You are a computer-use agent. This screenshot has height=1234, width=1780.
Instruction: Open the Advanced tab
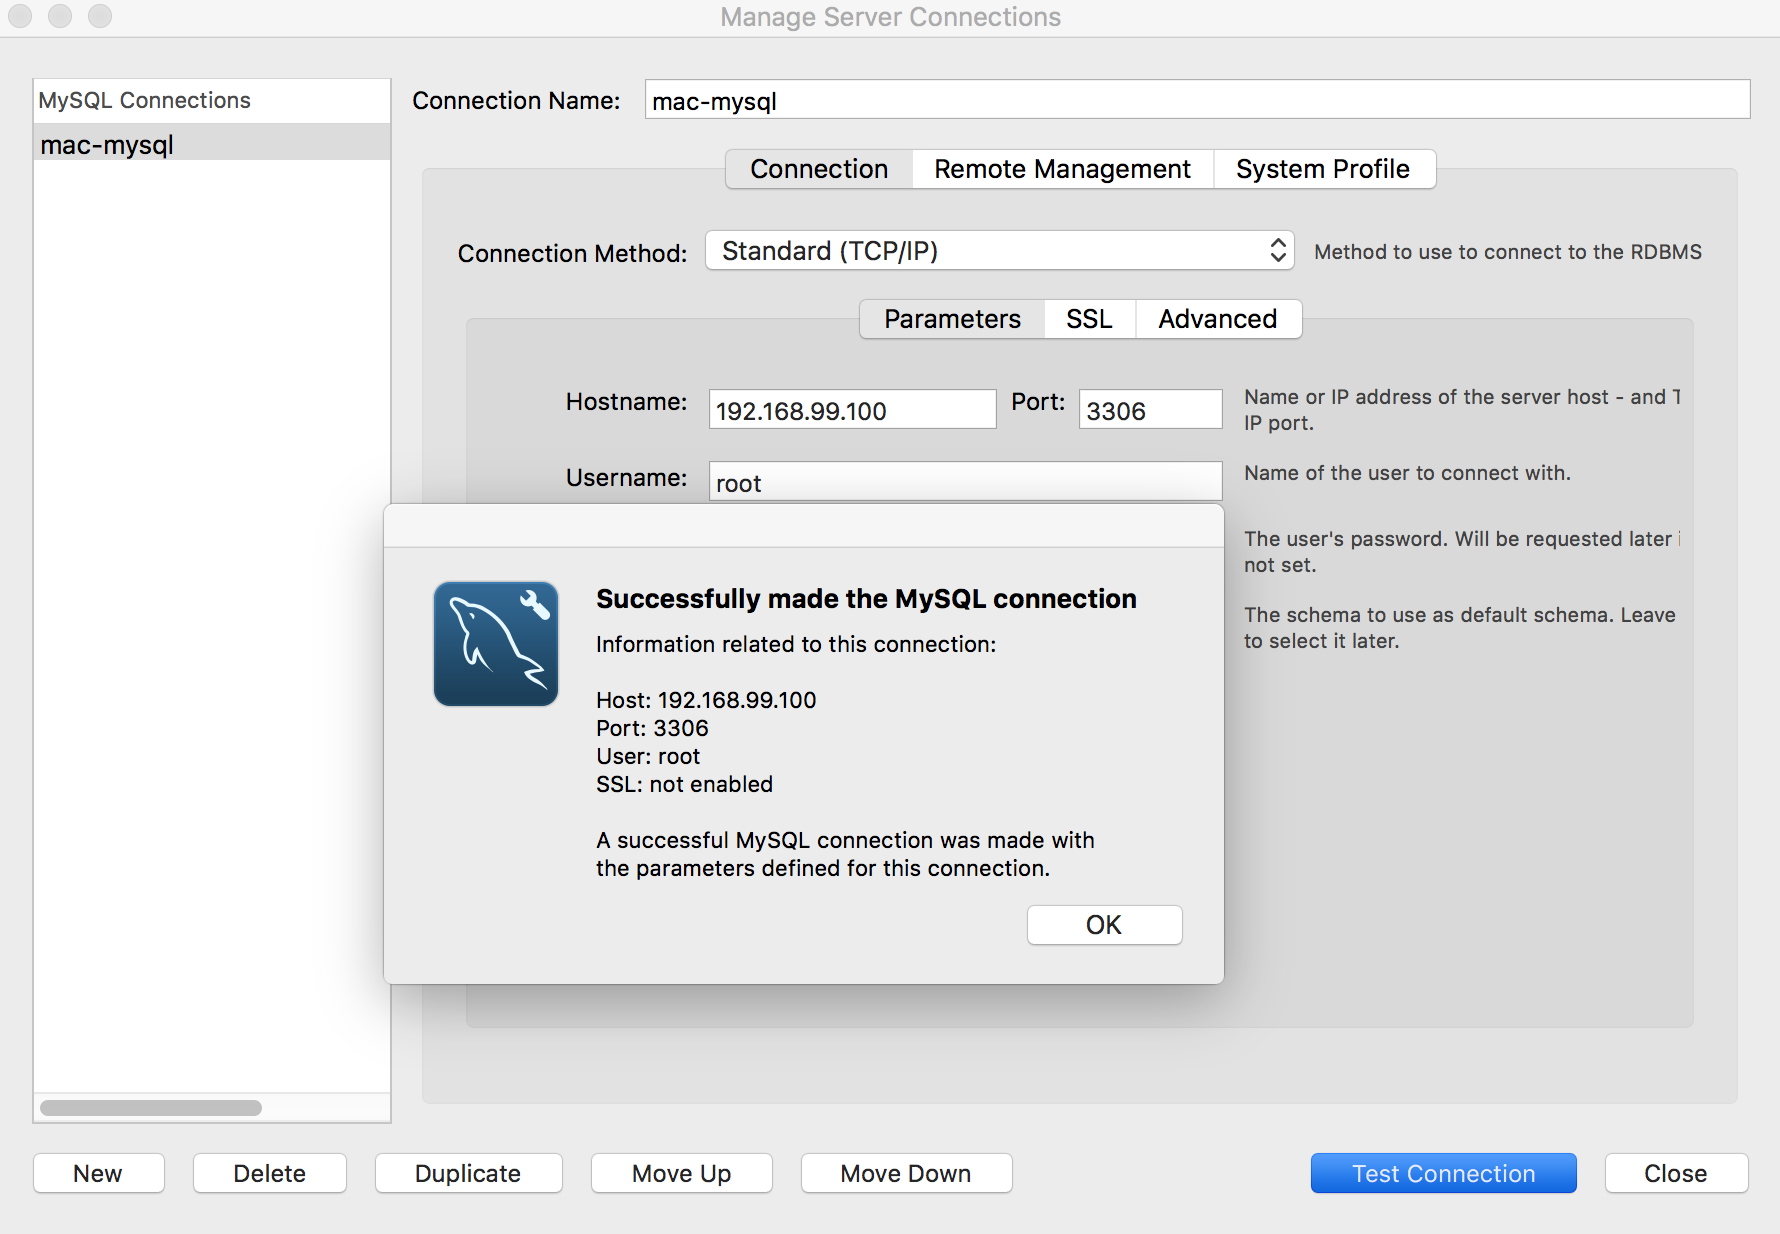click(1218, 319)
